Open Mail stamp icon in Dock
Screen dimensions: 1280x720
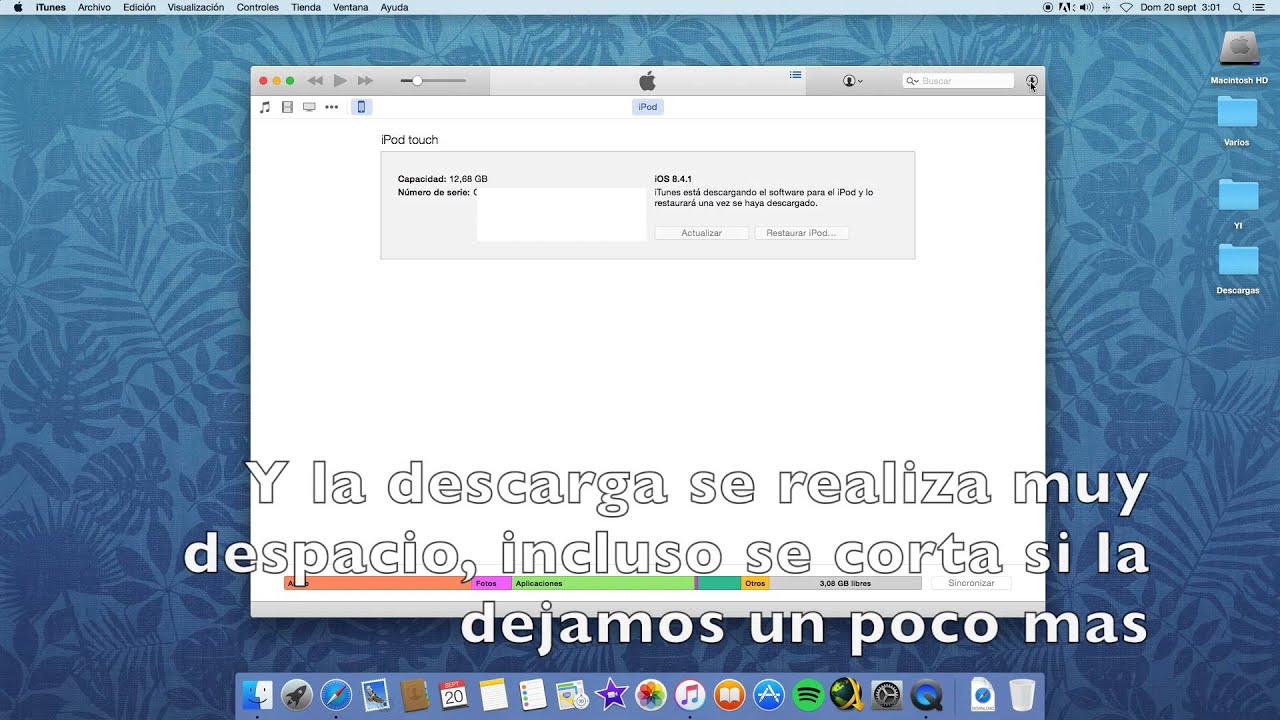tap(375, 694)
